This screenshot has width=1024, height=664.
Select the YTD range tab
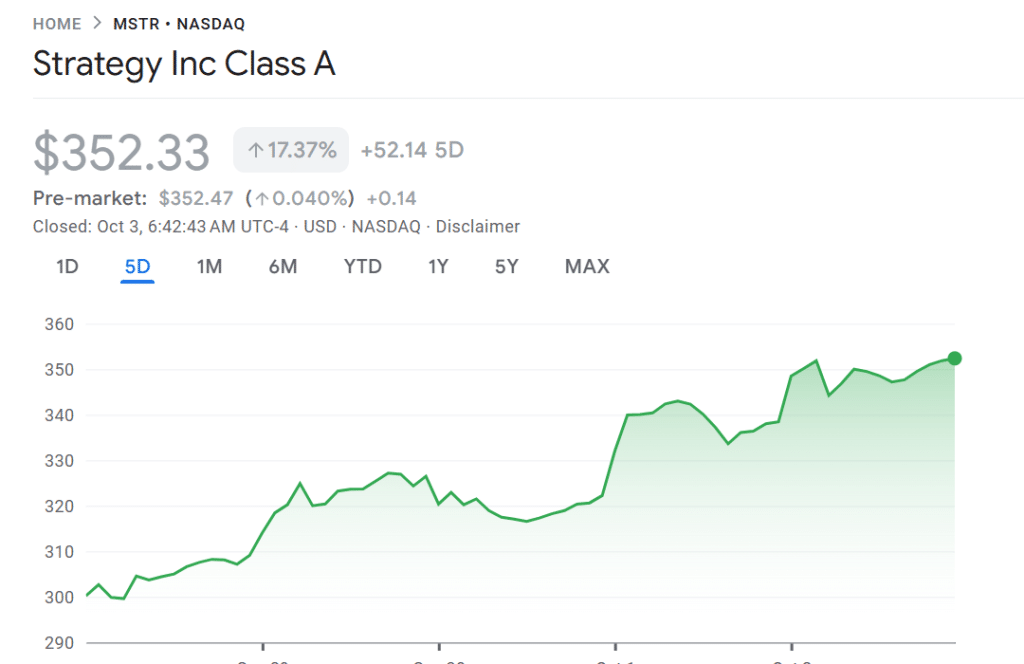363,267
